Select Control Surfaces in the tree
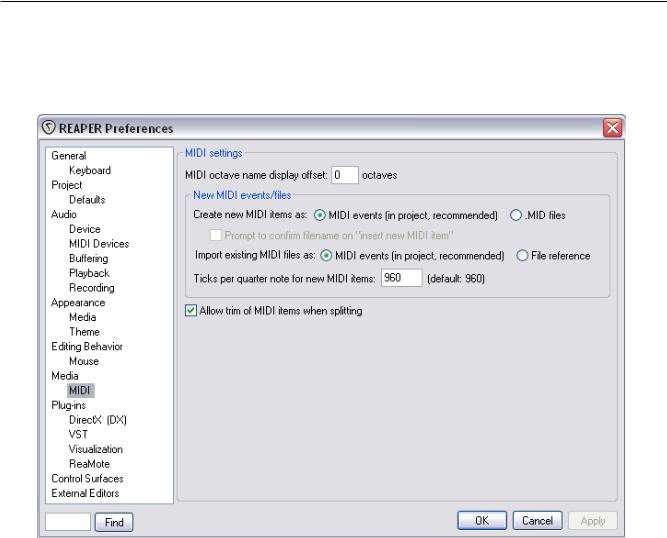The image size is (667, 538). (x=87, y=478)
